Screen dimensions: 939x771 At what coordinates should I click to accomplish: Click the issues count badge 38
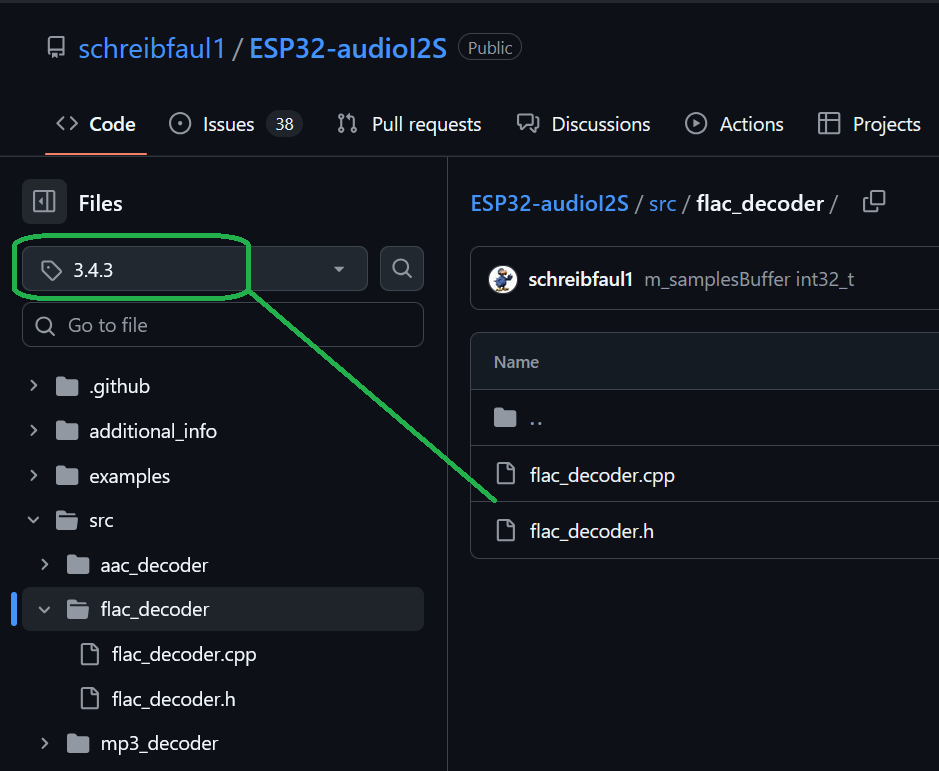coord(284,124)
